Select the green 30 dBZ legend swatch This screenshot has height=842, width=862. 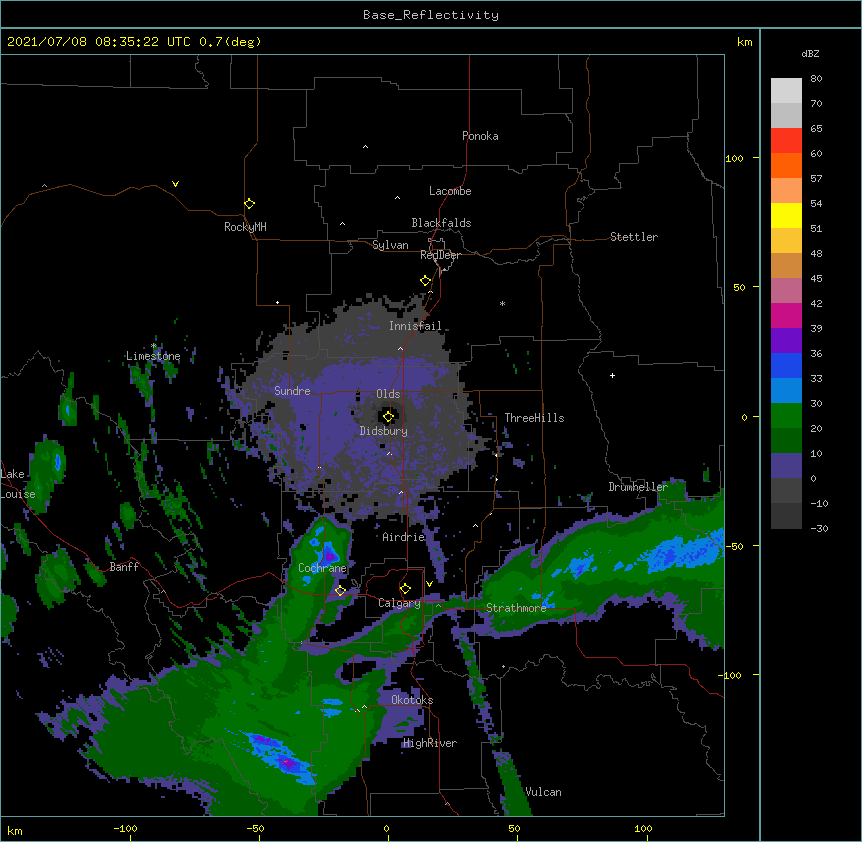(x=786, y=415)
